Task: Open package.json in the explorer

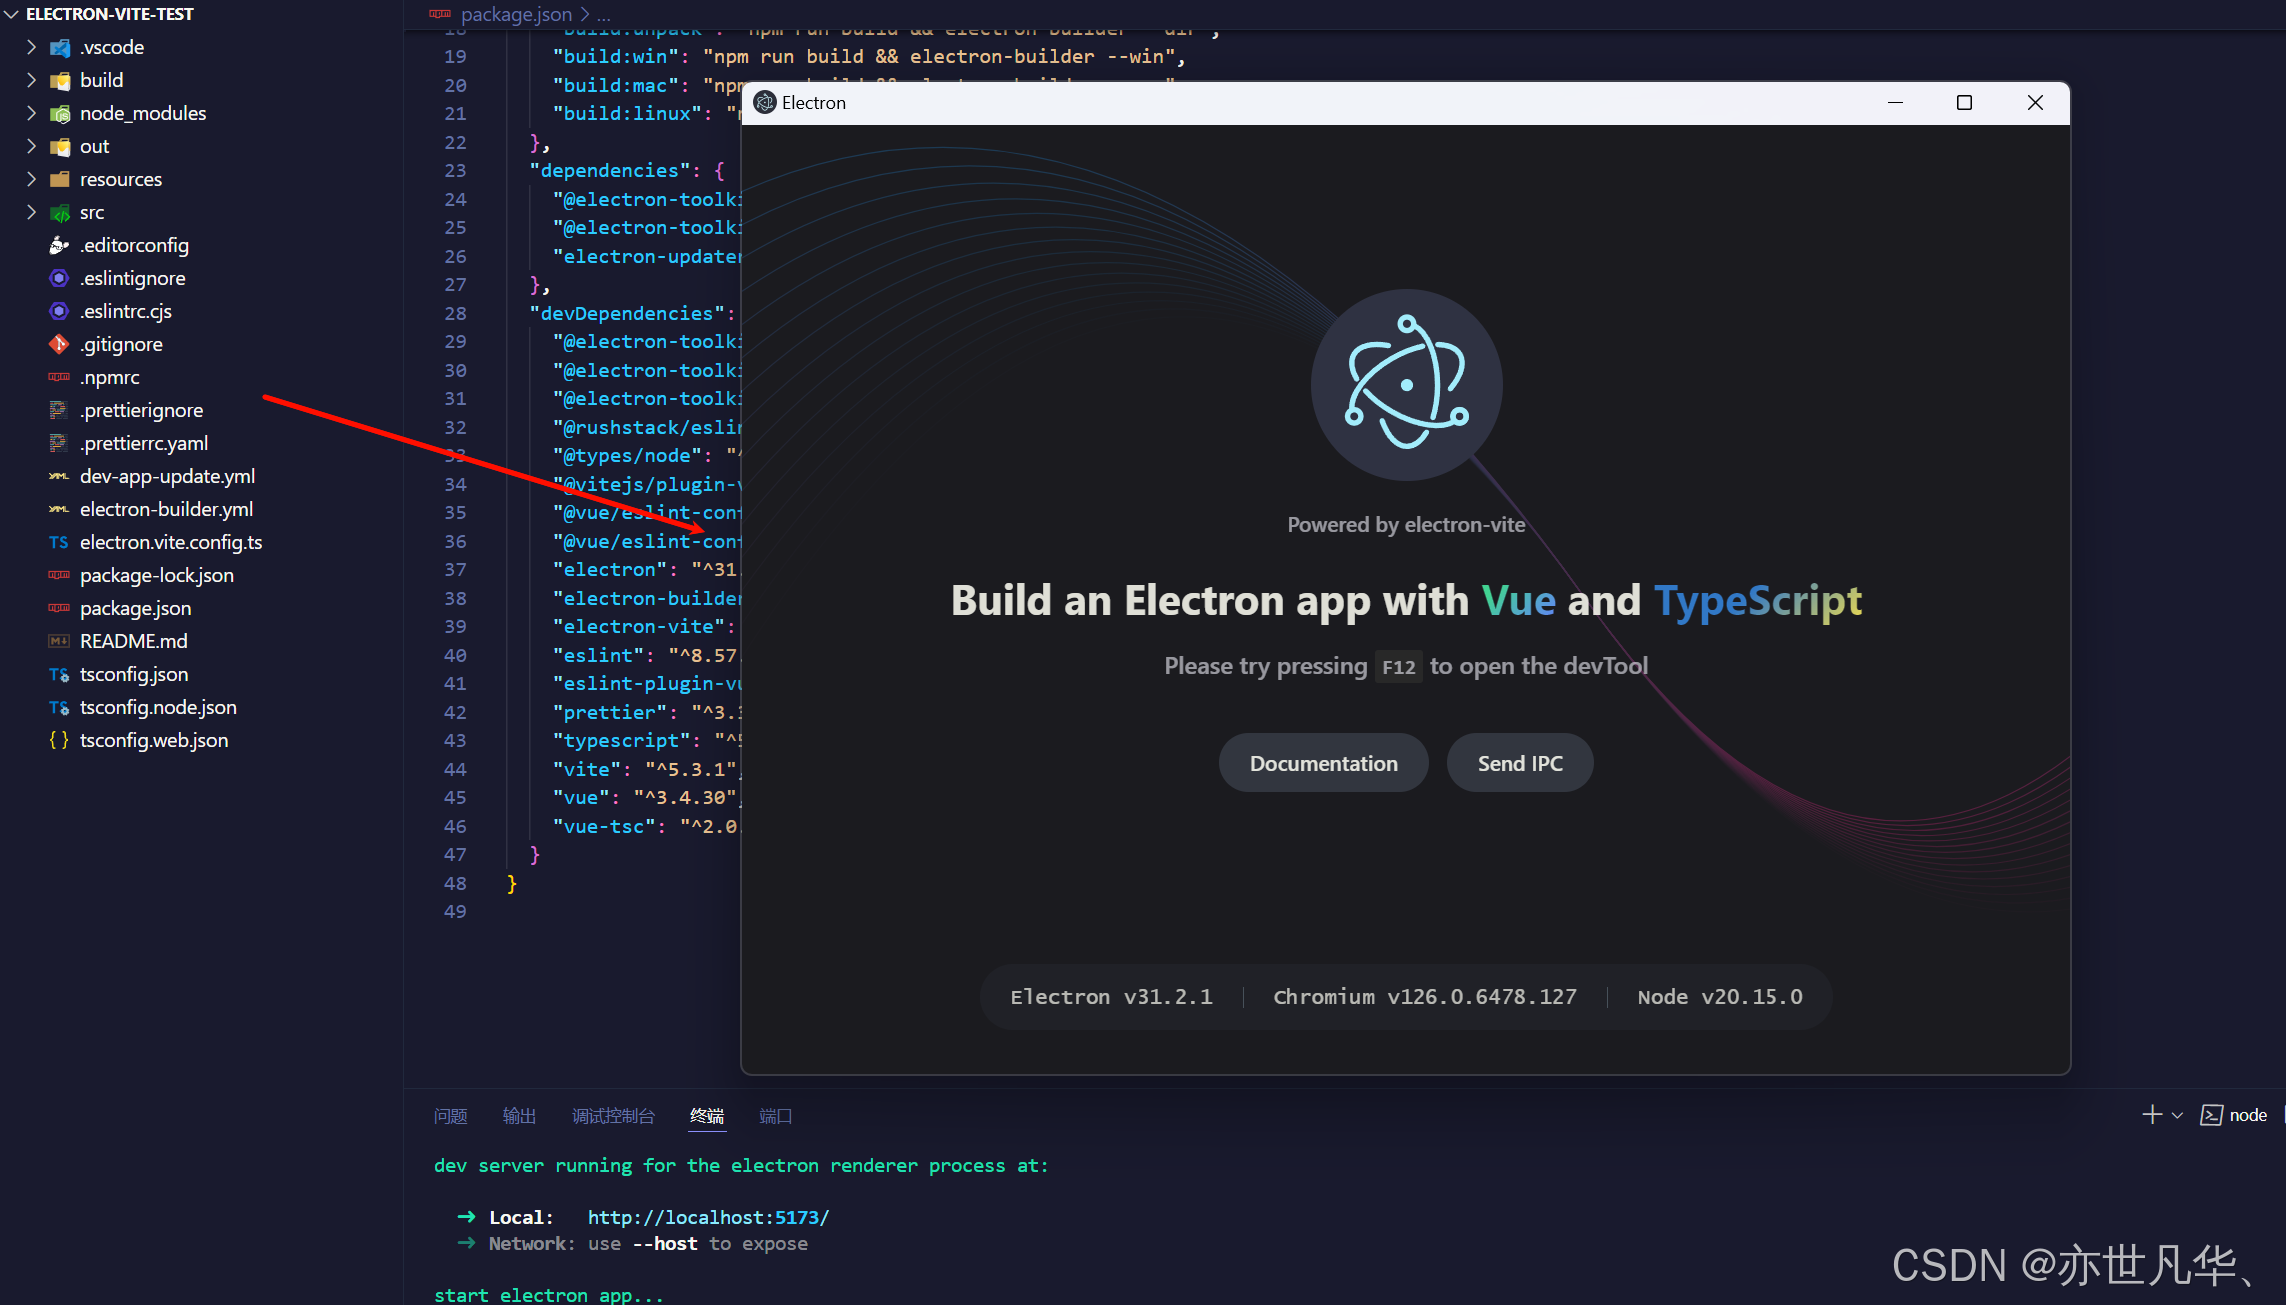Action: (x=135, y=608)
